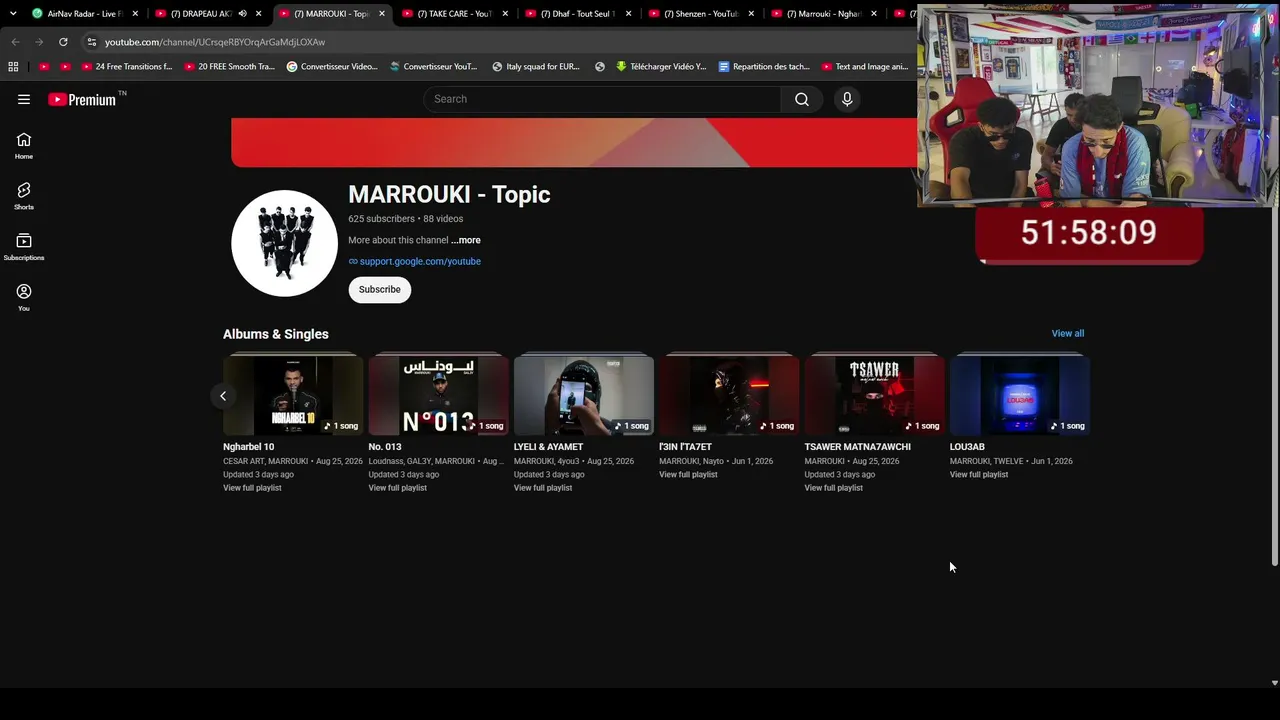This screenshot has height=720, width=1280.
Task: Open Shorts in the YouTube sidebar
Action: (24, 196)
